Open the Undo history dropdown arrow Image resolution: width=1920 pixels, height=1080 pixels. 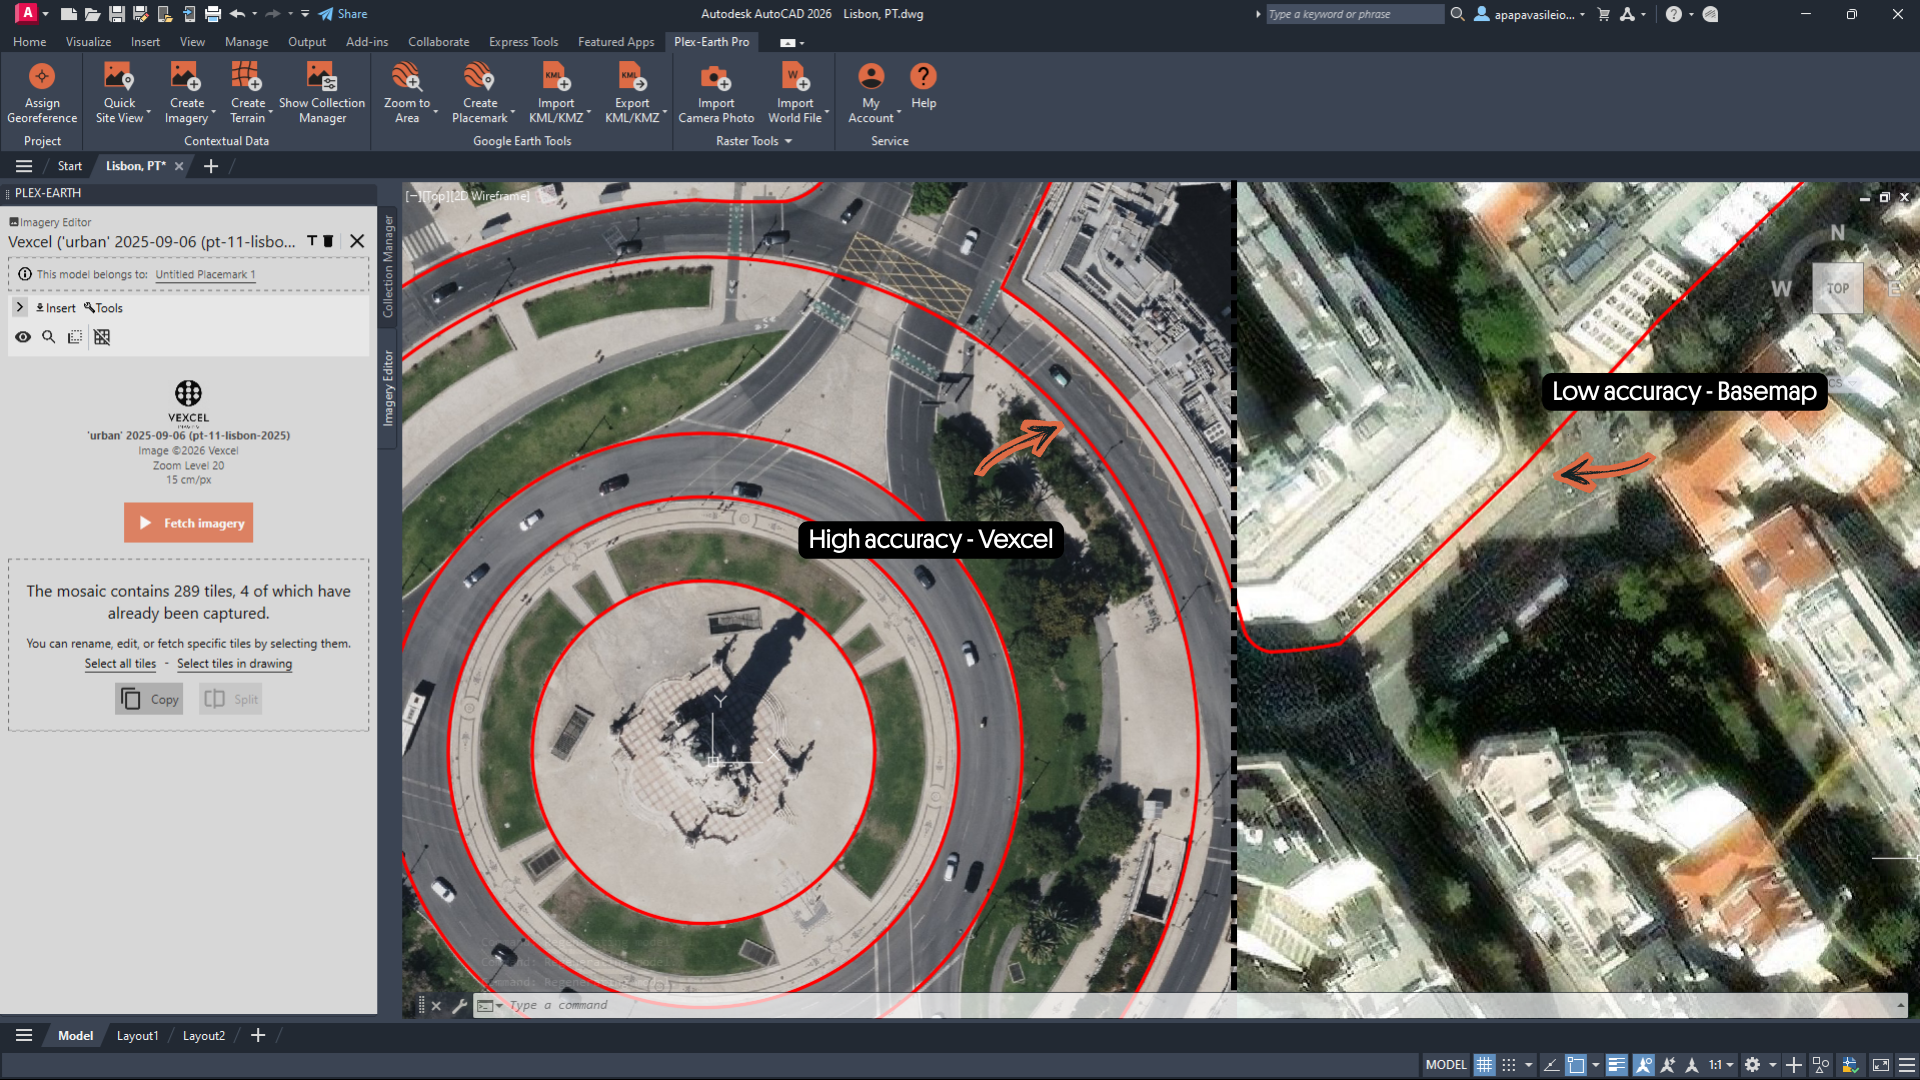(254, 14)
